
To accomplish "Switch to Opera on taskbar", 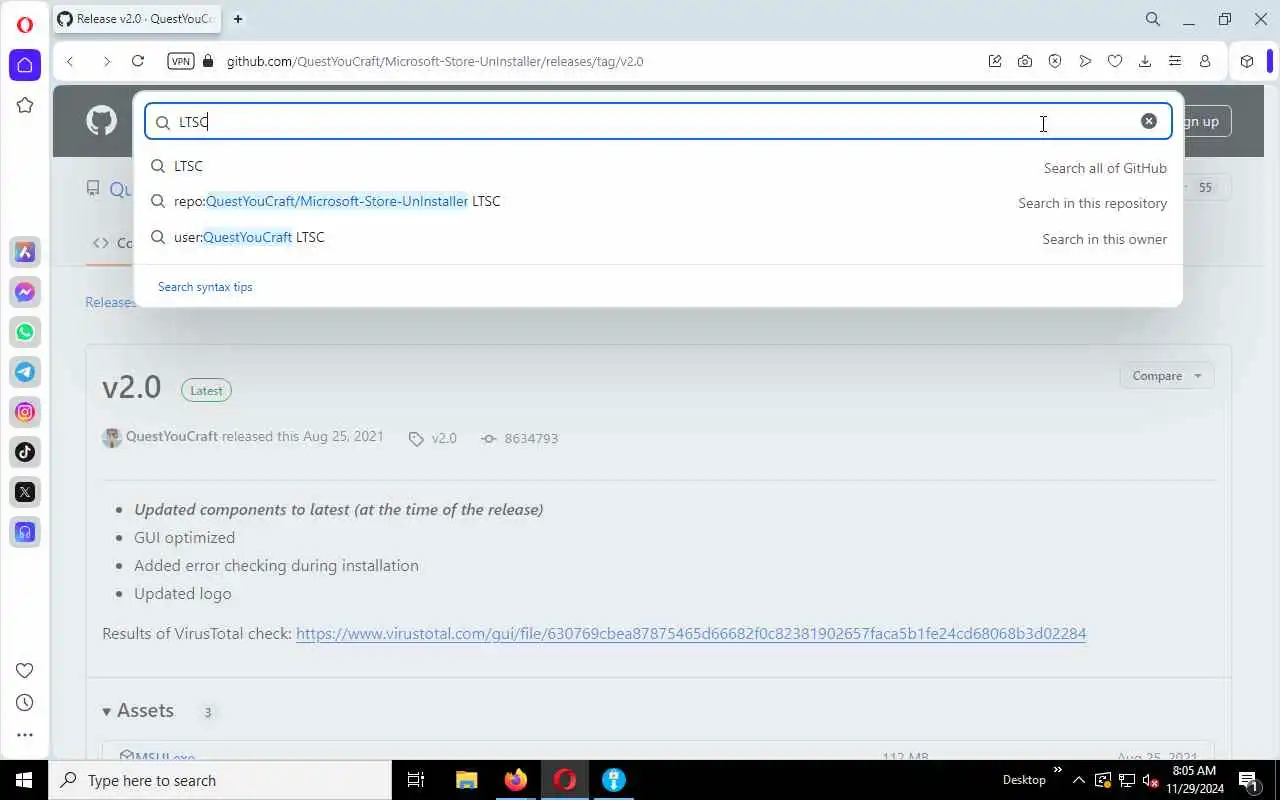I will point(565,780).
